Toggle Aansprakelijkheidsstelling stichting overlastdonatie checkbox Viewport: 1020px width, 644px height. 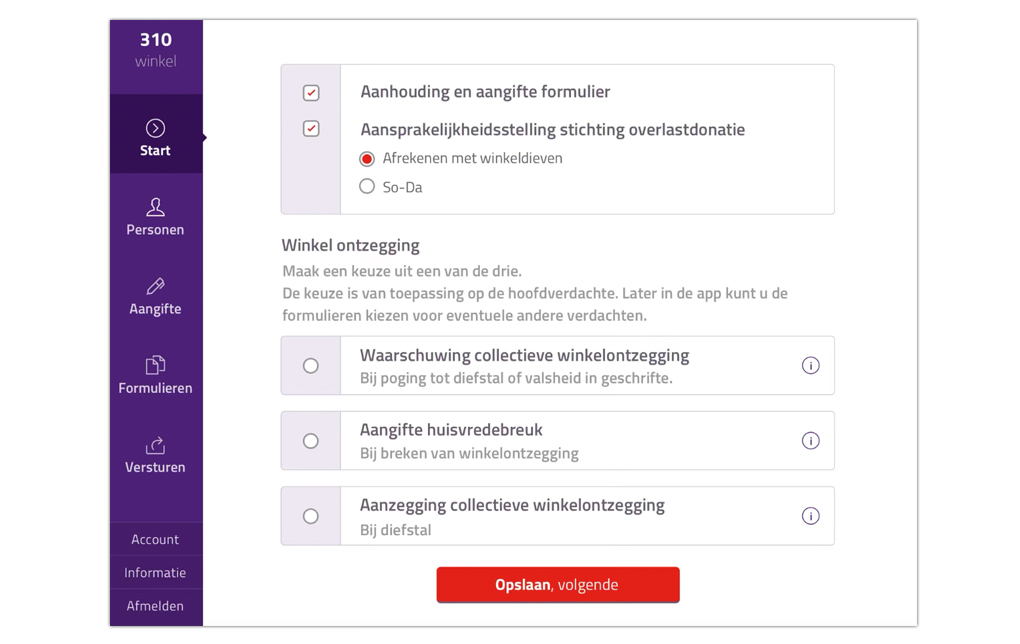pos(311,129)
